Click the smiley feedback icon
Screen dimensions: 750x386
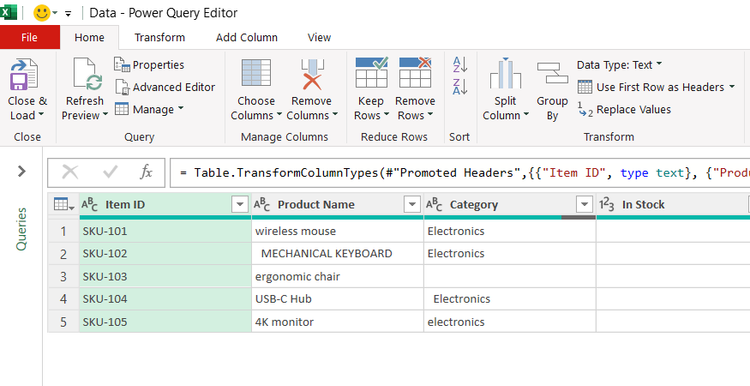coord(42,13)
